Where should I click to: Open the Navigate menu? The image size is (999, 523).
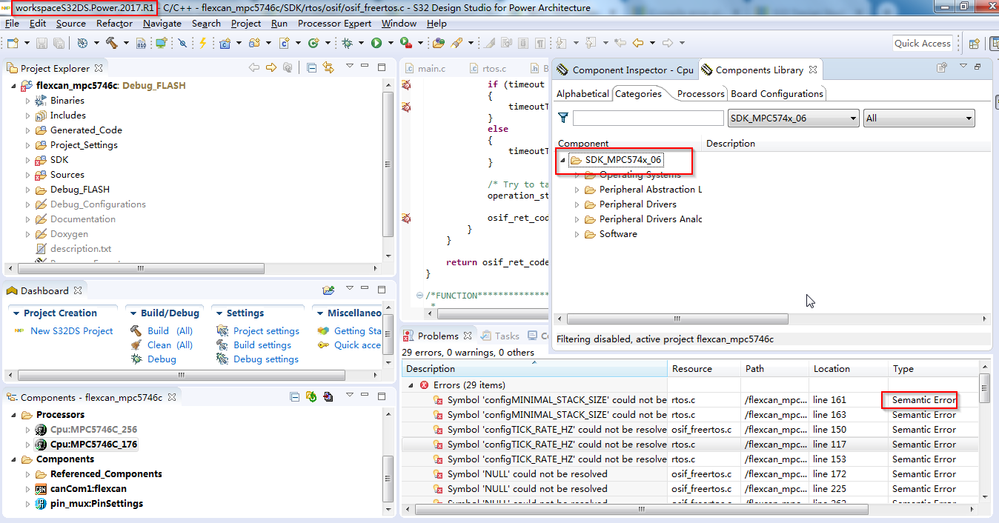tap(162, 24)
